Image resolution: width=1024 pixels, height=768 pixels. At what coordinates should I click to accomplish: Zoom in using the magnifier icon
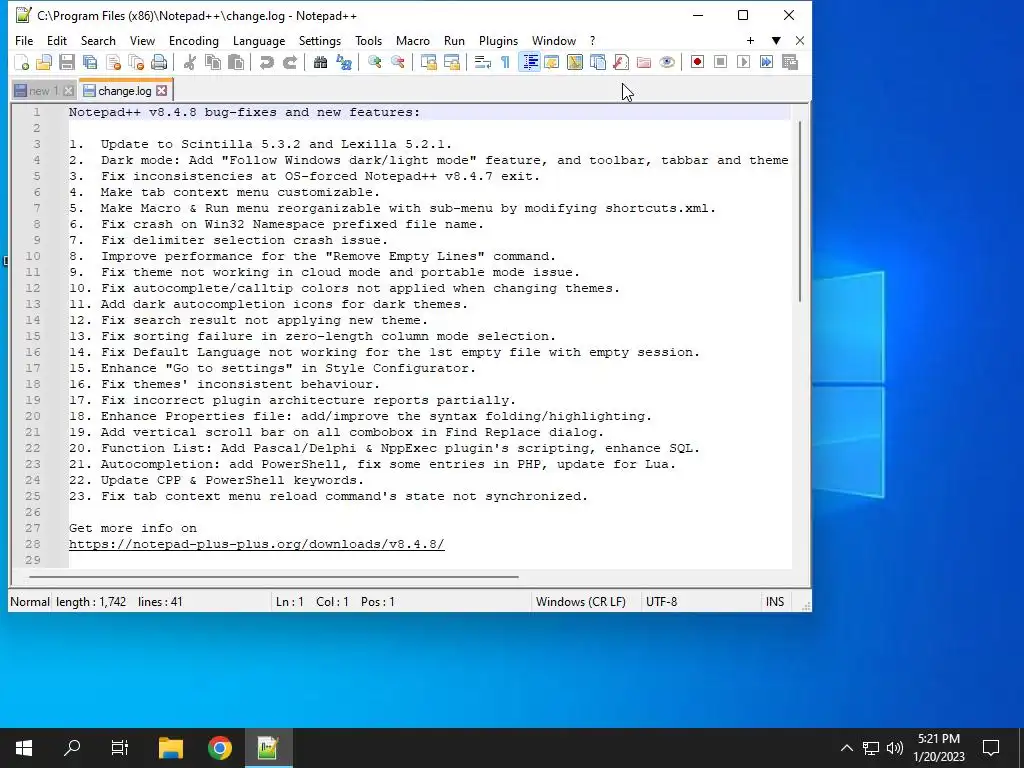374,62
